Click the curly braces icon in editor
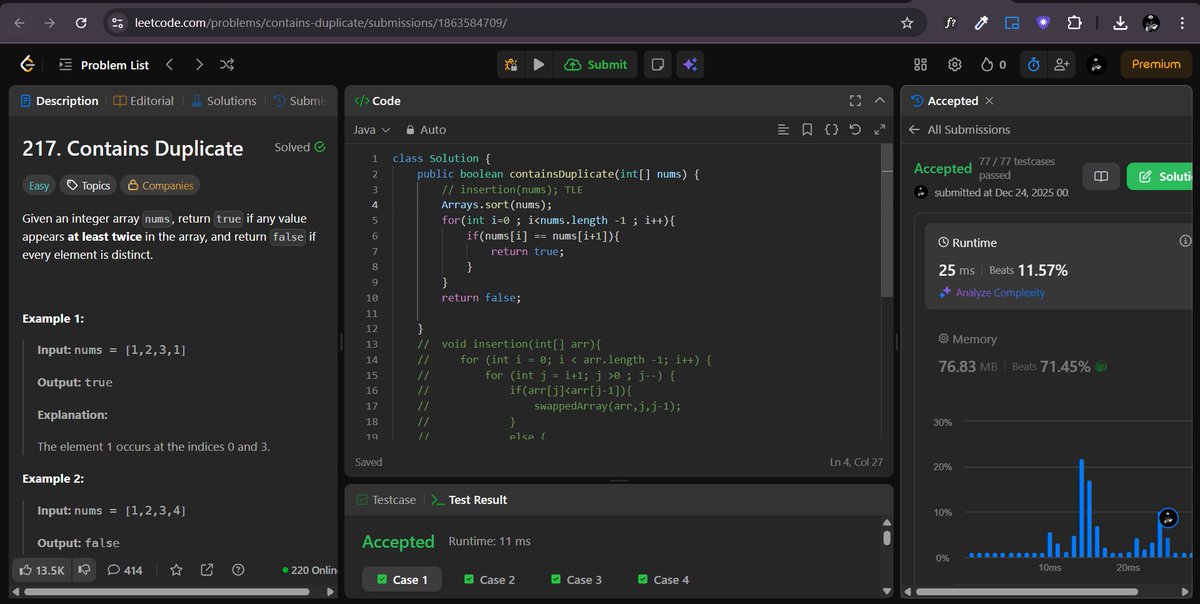Image resolution: width=1200 pixels, height=604 pixels. pos(831,130)
